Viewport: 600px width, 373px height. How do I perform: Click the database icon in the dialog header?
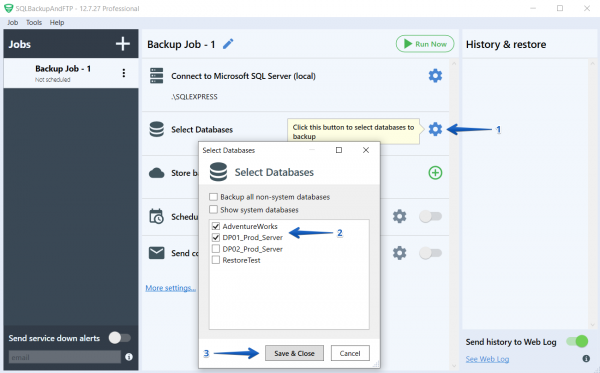pos(218,172)
